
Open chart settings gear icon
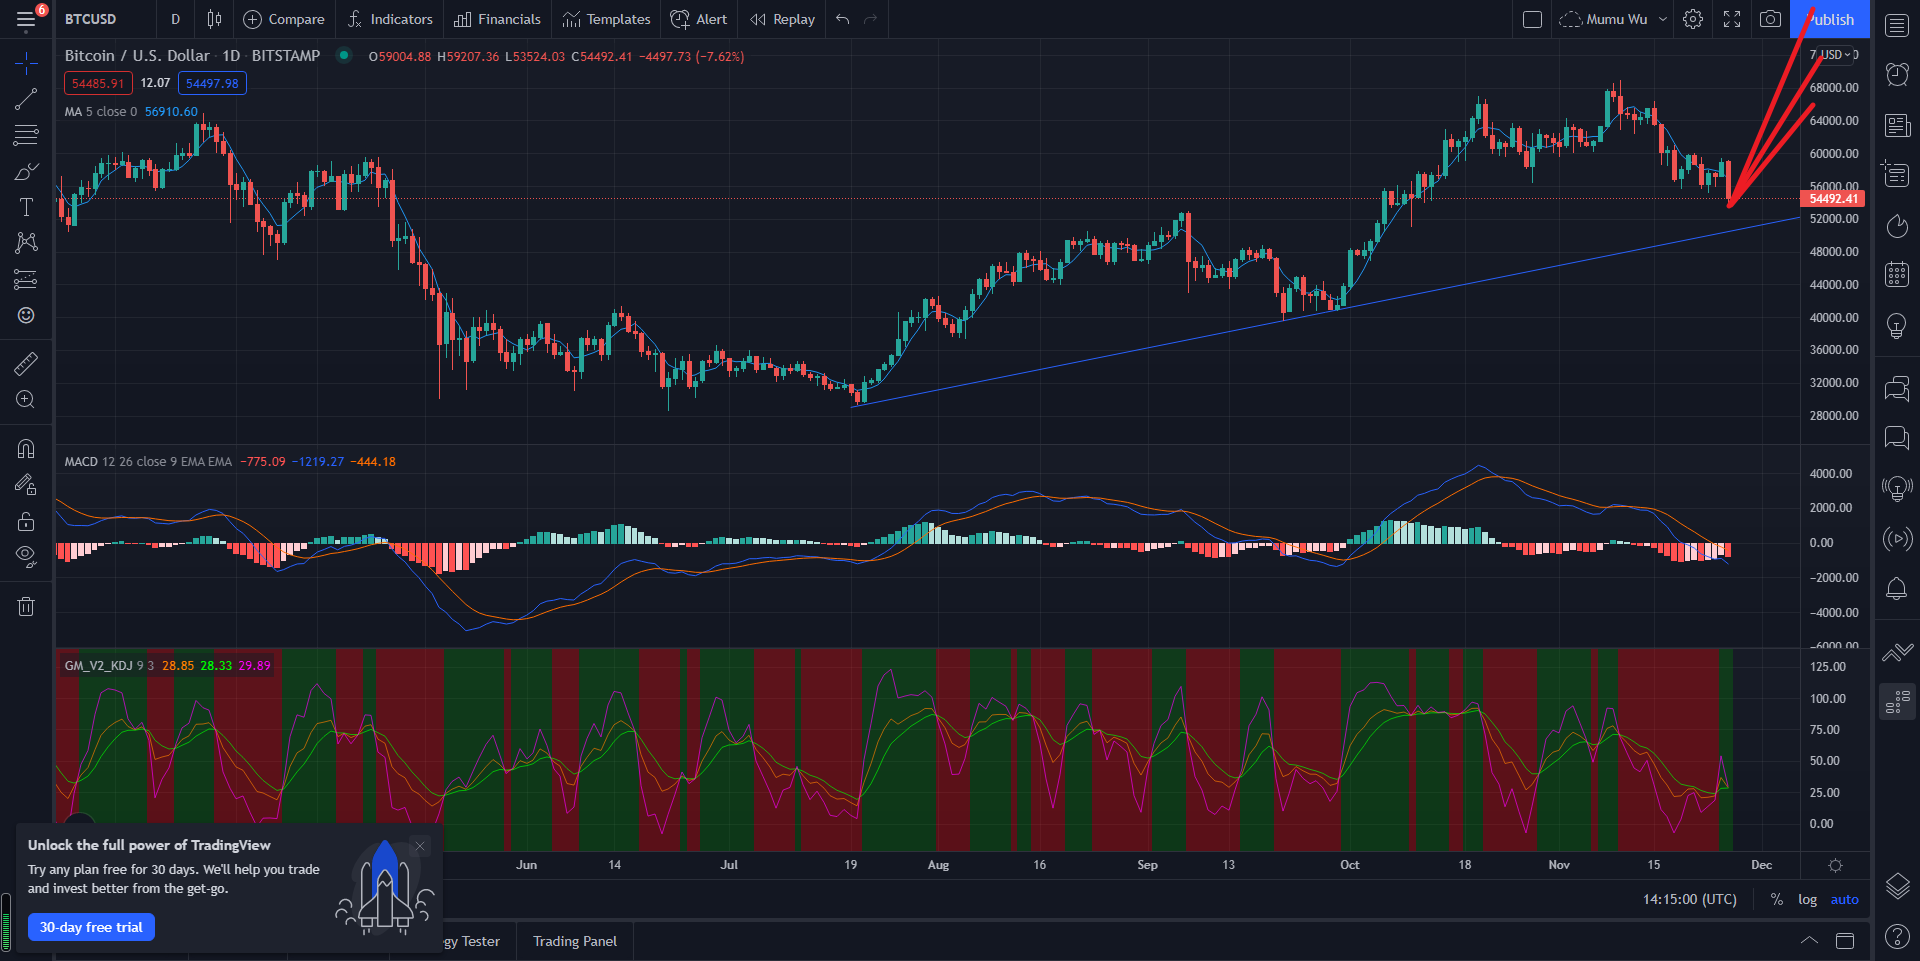1693,19
